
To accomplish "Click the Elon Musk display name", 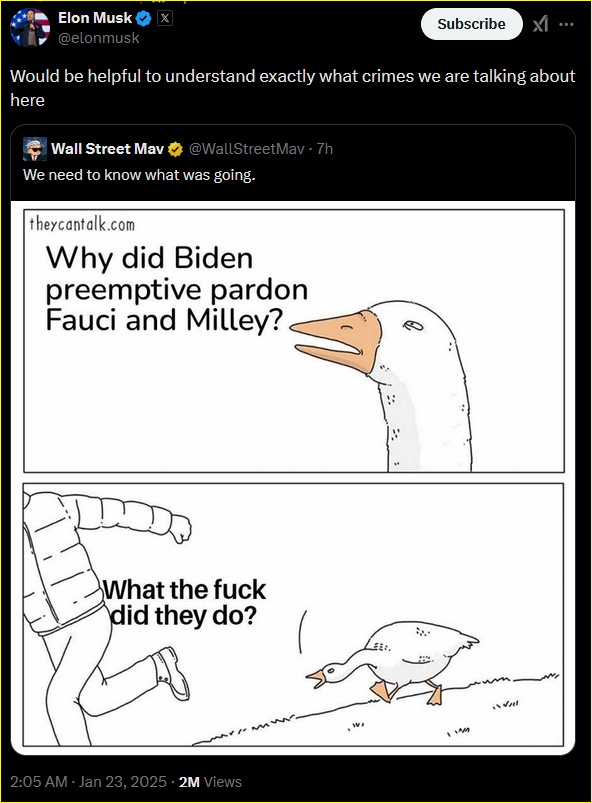I will 95,18.
